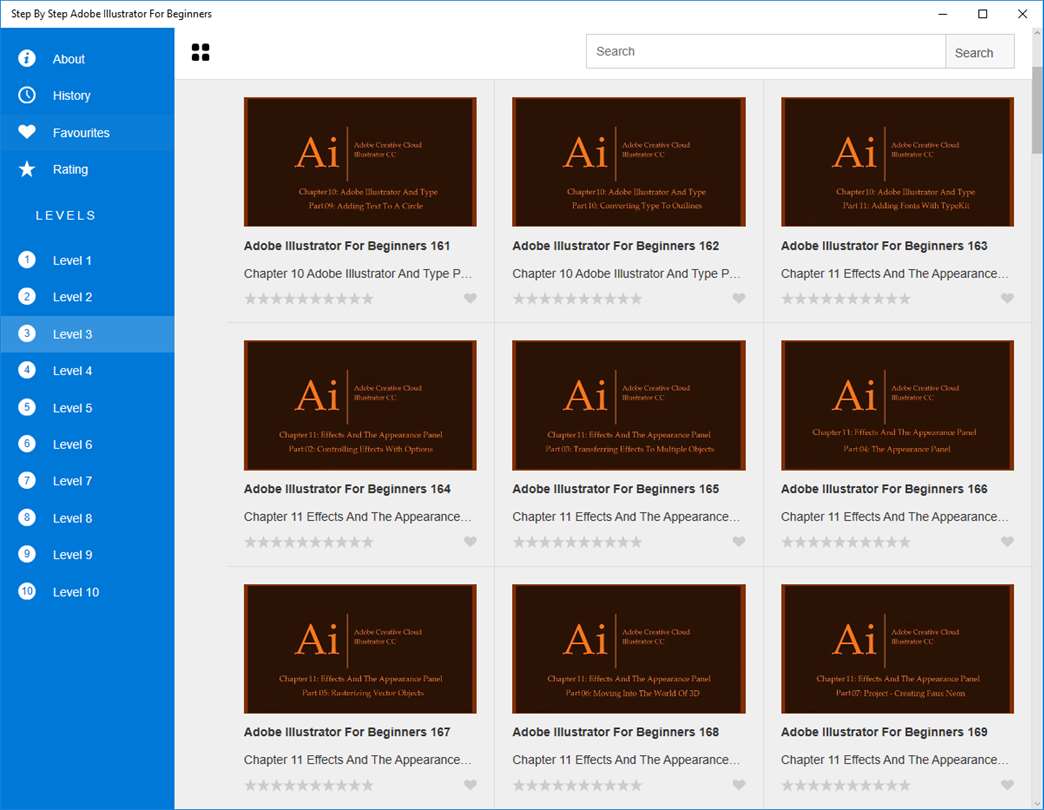1044x810 pixels.
Task: Open the lesson 169 video thumbnail
Action: point(898,649)
